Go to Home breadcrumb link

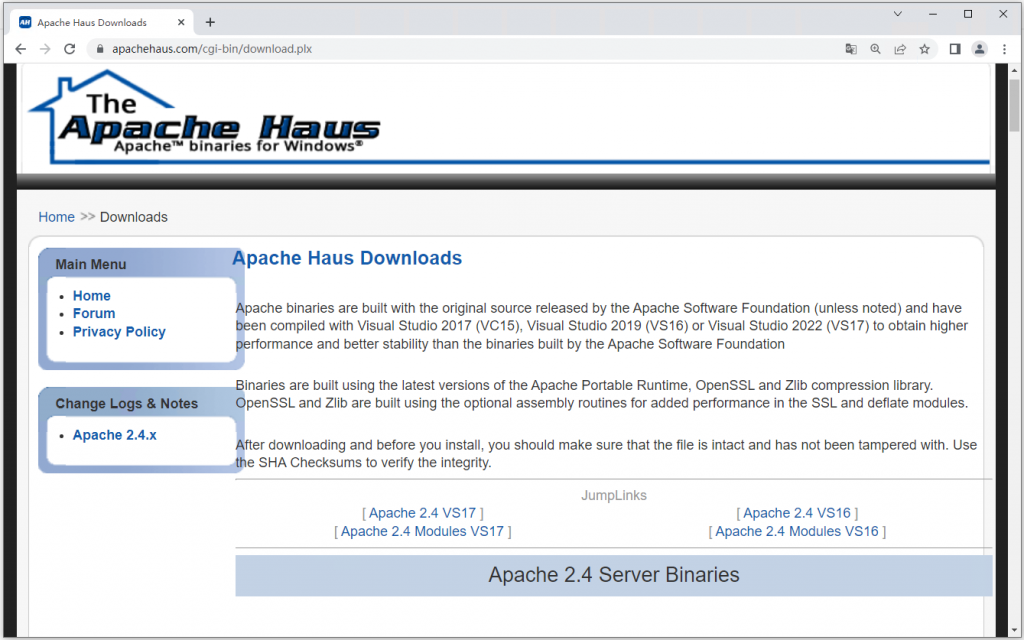[x=56, y=217]
